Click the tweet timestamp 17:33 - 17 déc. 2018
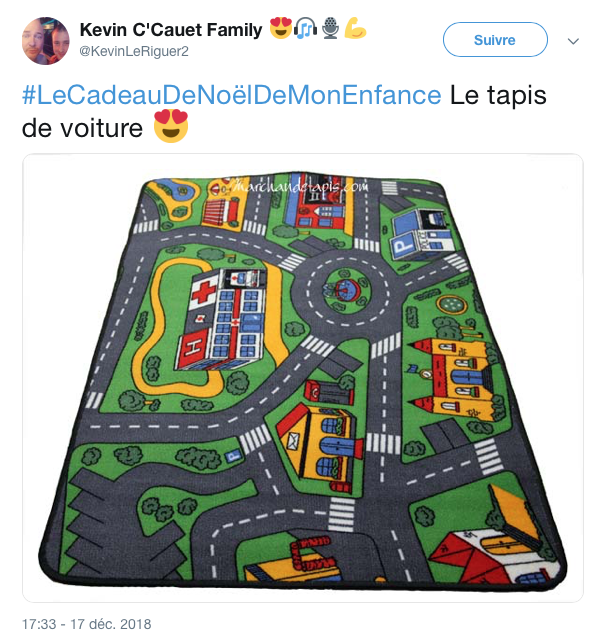 coord(87,624)
